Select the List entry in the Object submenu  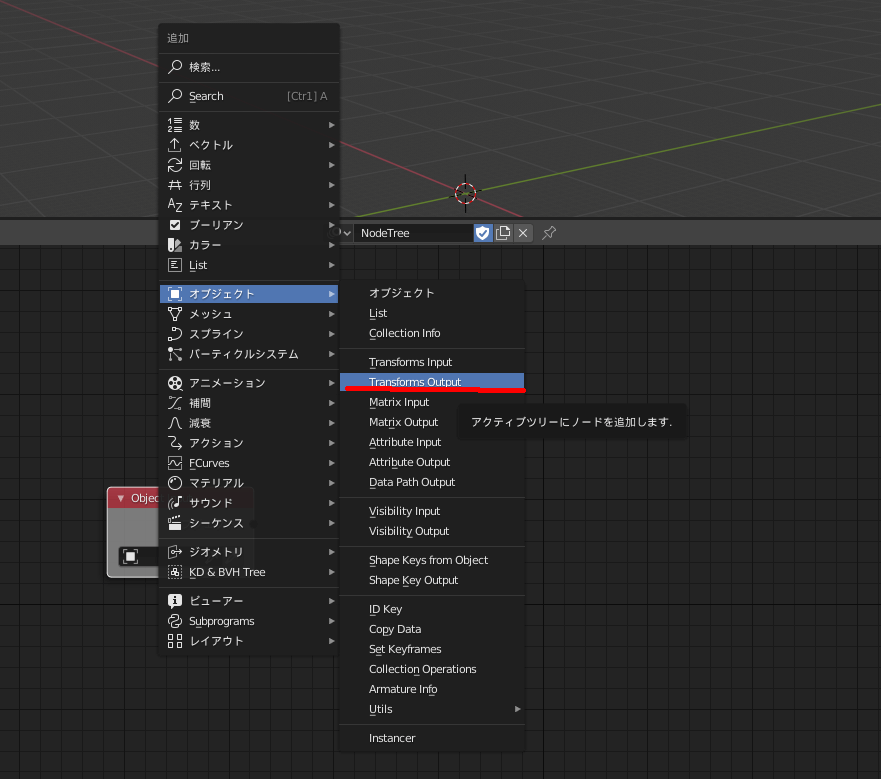coord(432,313)
